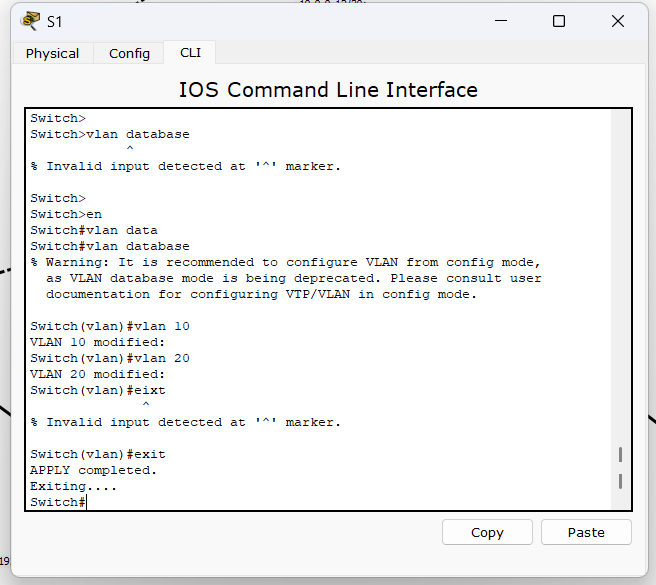
Task: Click the 'Switch(vlan)#vlan 20' command line
Action: 110,358
